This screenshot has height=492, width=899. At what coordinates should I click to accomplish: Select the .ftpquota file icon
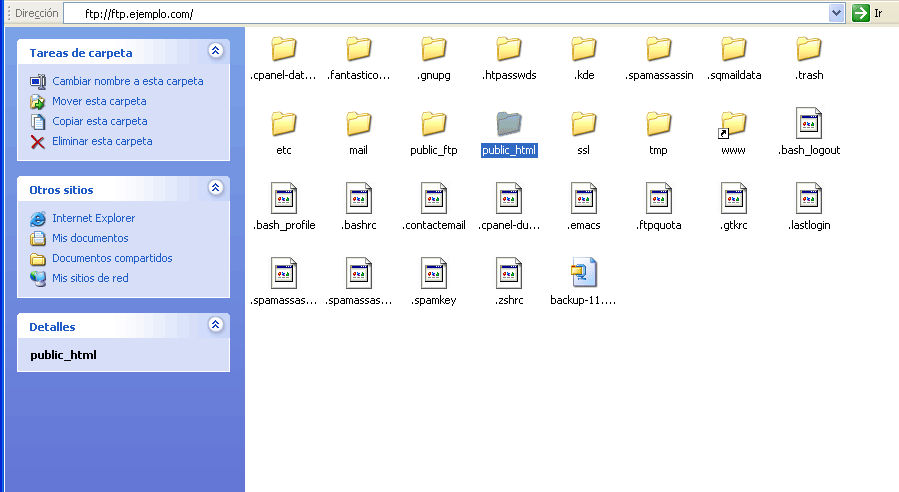(x=659, y=198)
